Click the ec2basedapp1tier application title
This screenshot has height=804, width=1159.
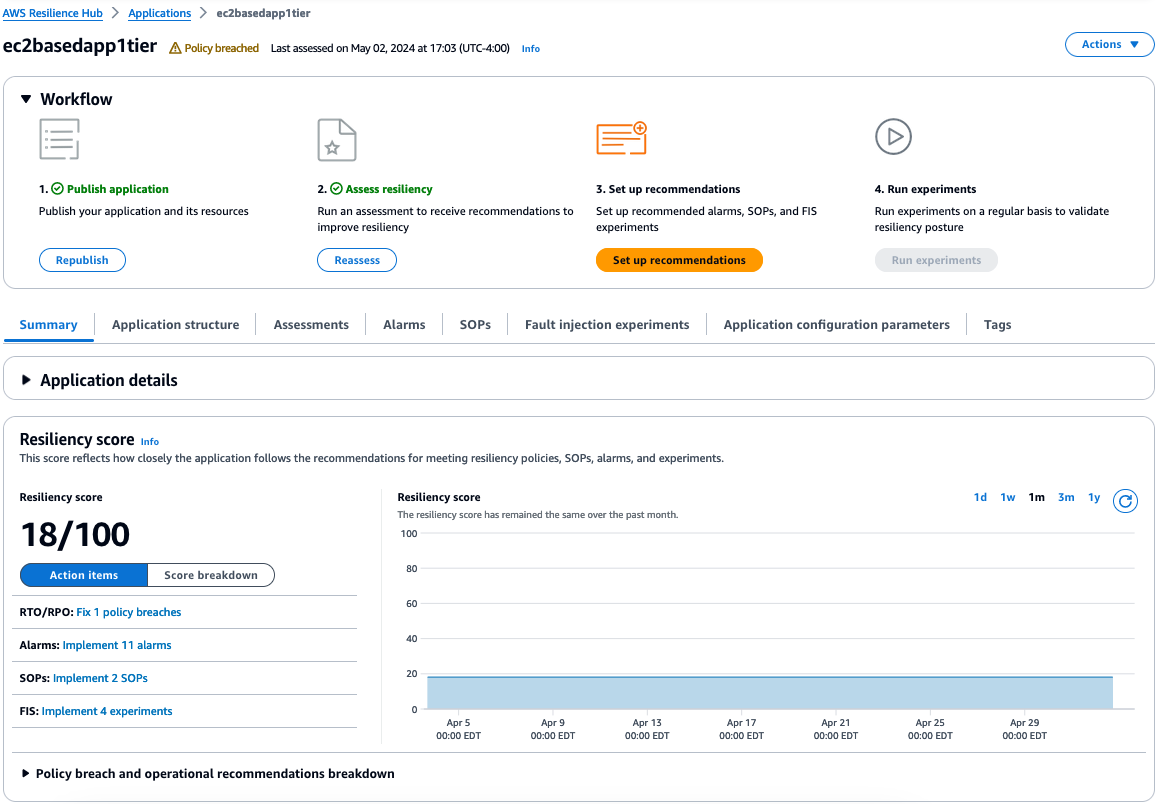80,46
